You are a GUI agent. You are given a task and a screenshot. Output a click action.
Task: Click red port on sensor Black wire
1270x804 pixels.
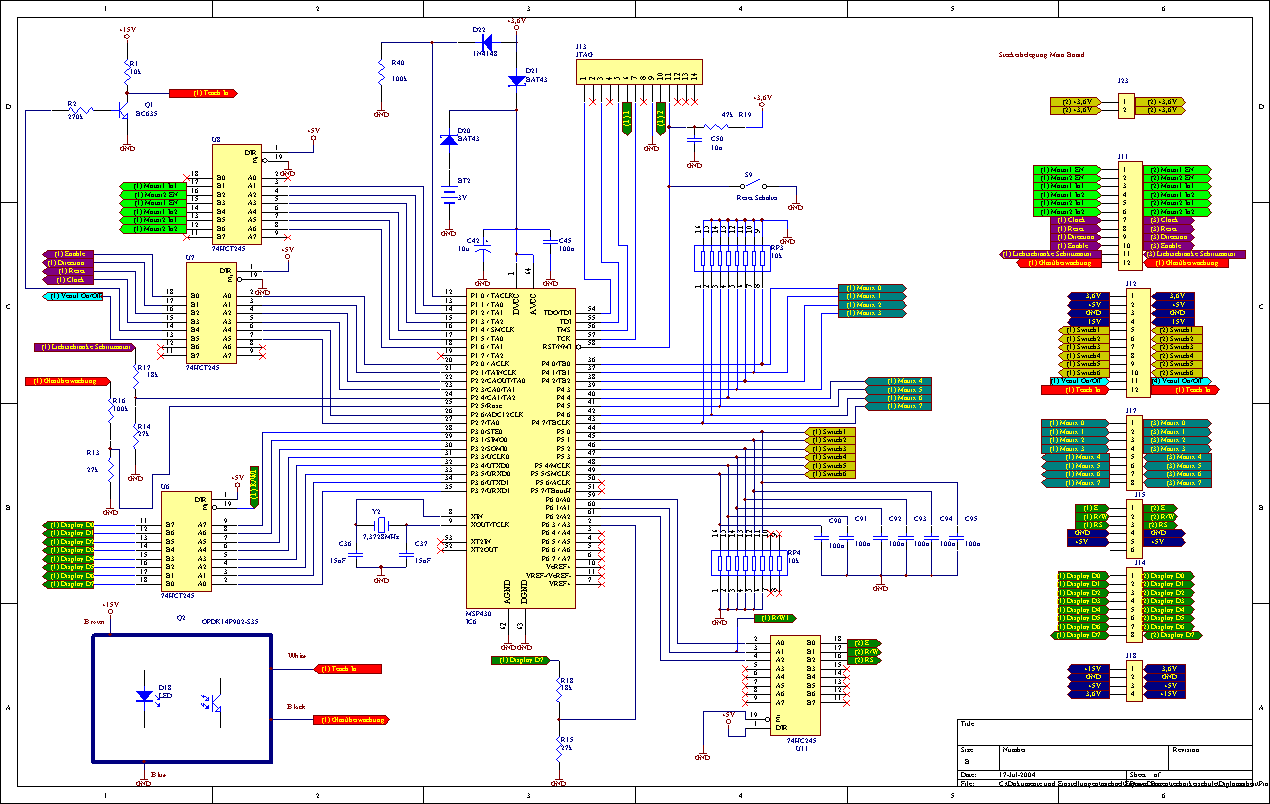tap(352, 719)
